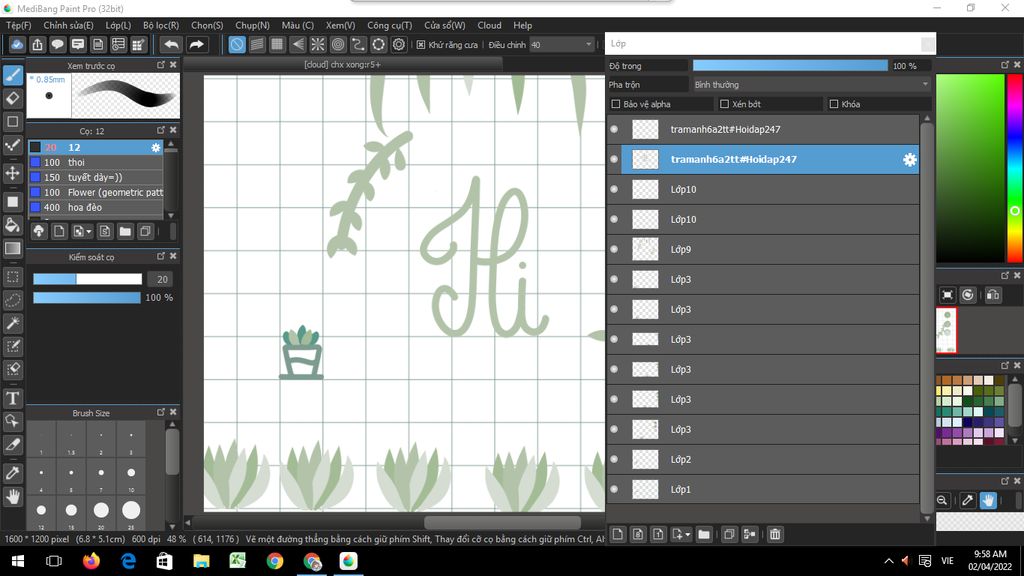Viewport: 1024px width, 576px height.
Task: Duplicate the current layer
Action: click(x=729, y=534)
